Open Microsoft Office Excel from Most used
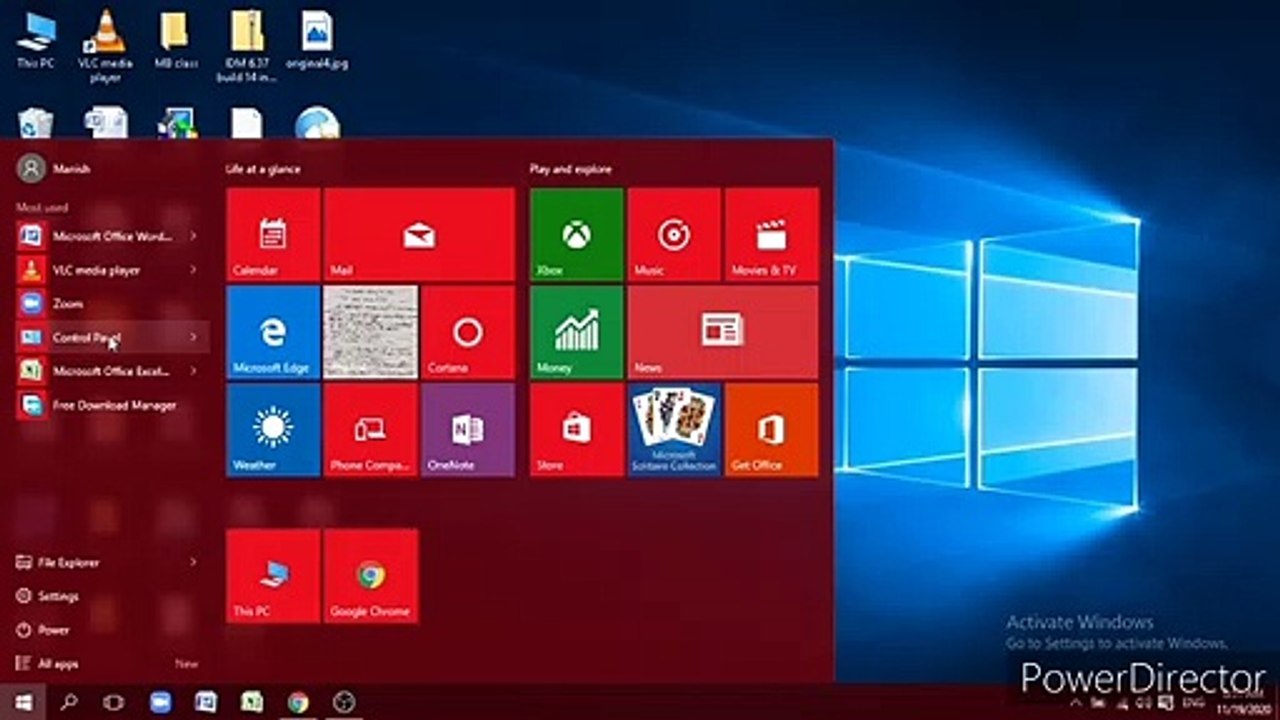Image resolution: width=1280 pixels, height=720 pixels. pyautogui.click(x=111, y=371)
